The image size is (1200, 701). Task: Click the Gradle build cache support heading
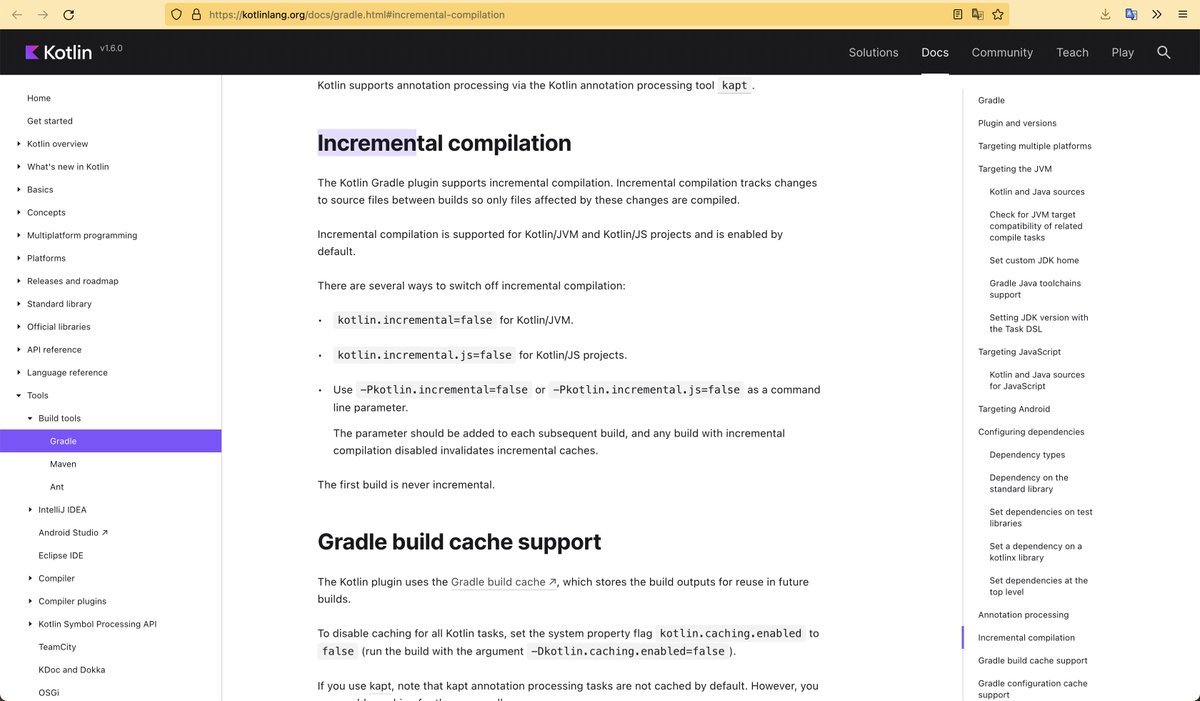459,542
